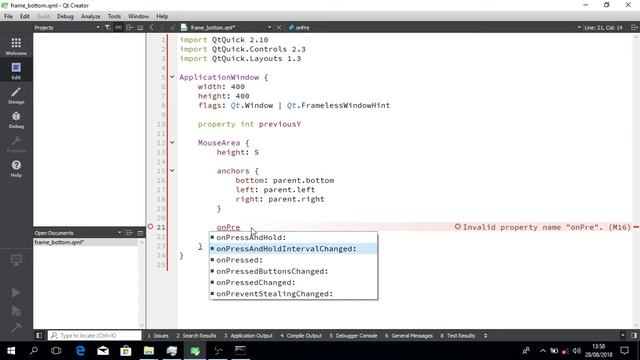Open Microsoft Edge from taskbar

(x=80, y=351)
